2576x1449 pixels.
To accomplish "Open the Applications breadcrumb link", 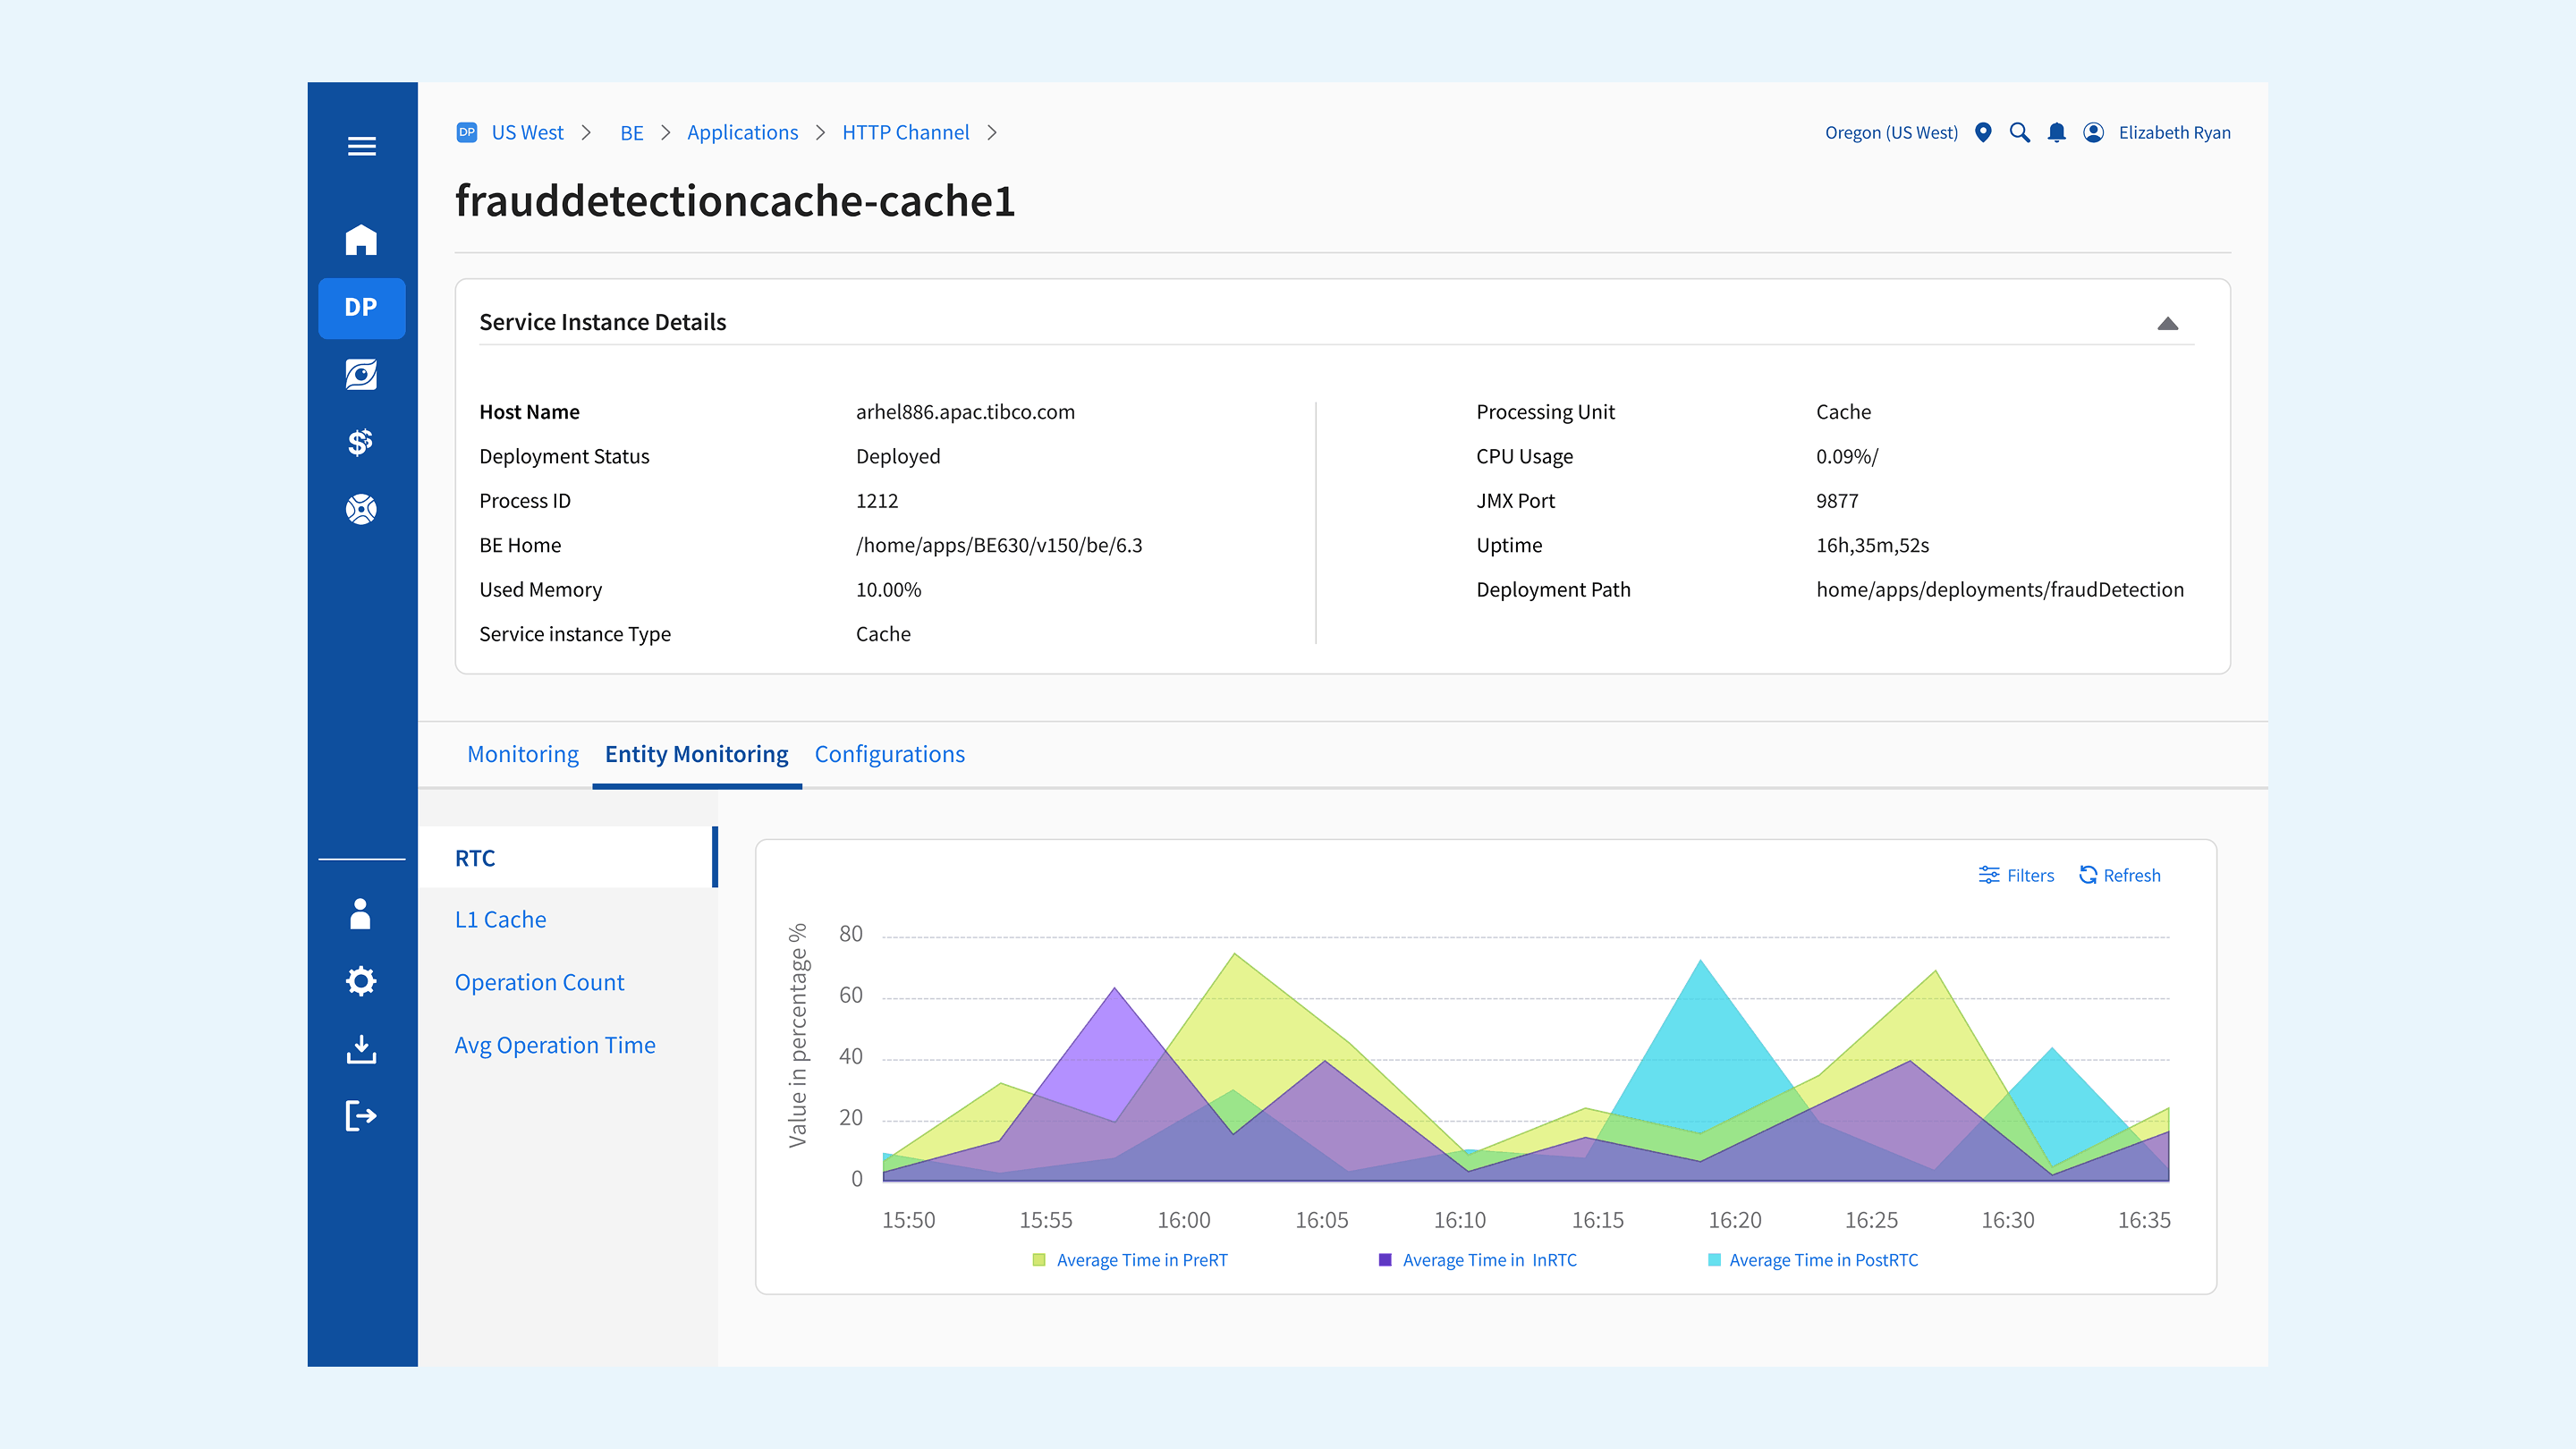I will (743, 132).
